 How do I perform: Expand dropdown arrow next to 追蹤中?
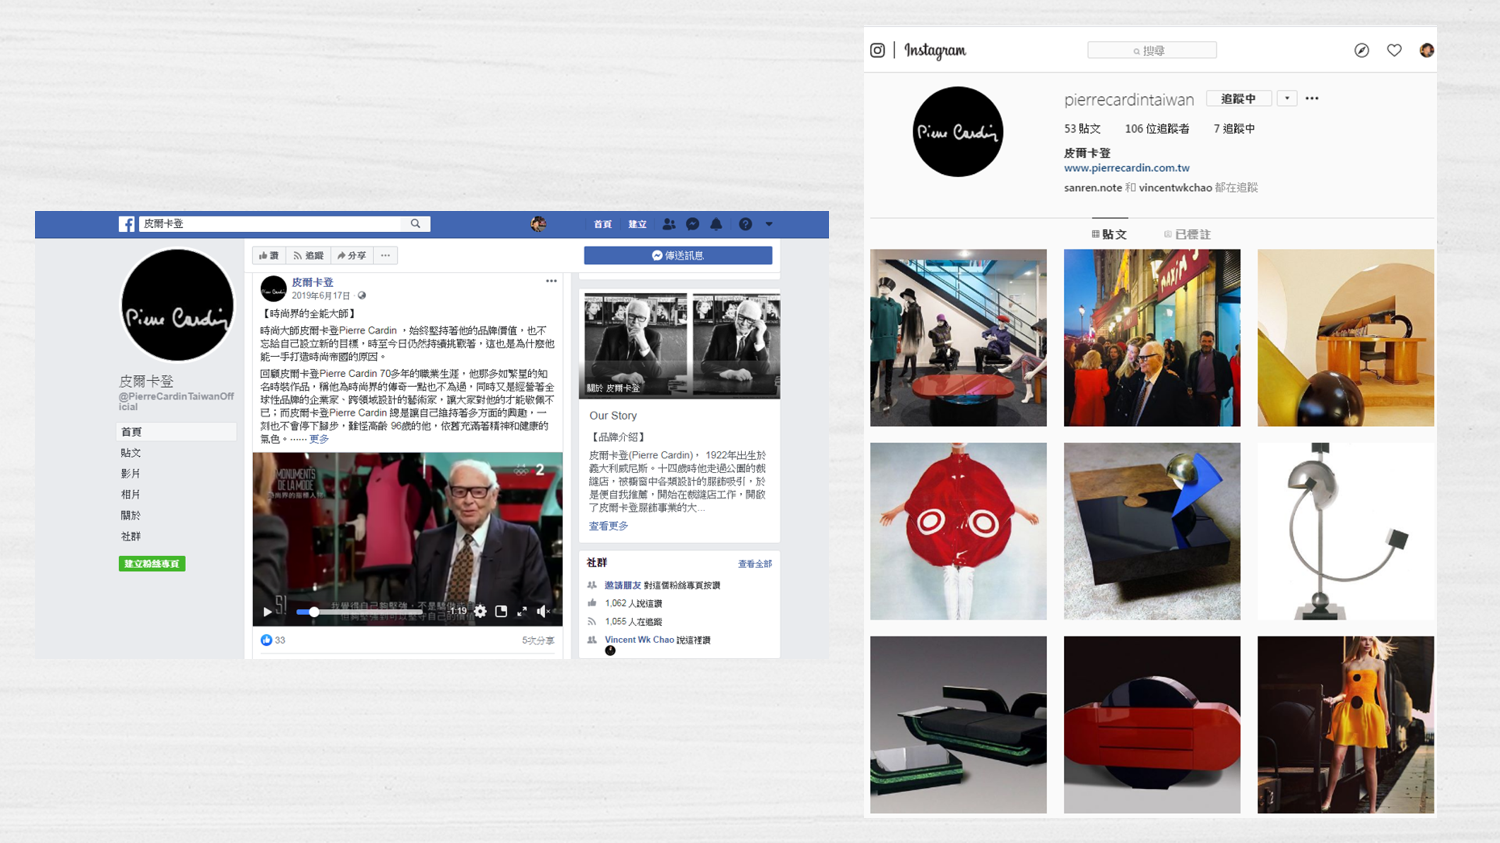pos(1287,99)
